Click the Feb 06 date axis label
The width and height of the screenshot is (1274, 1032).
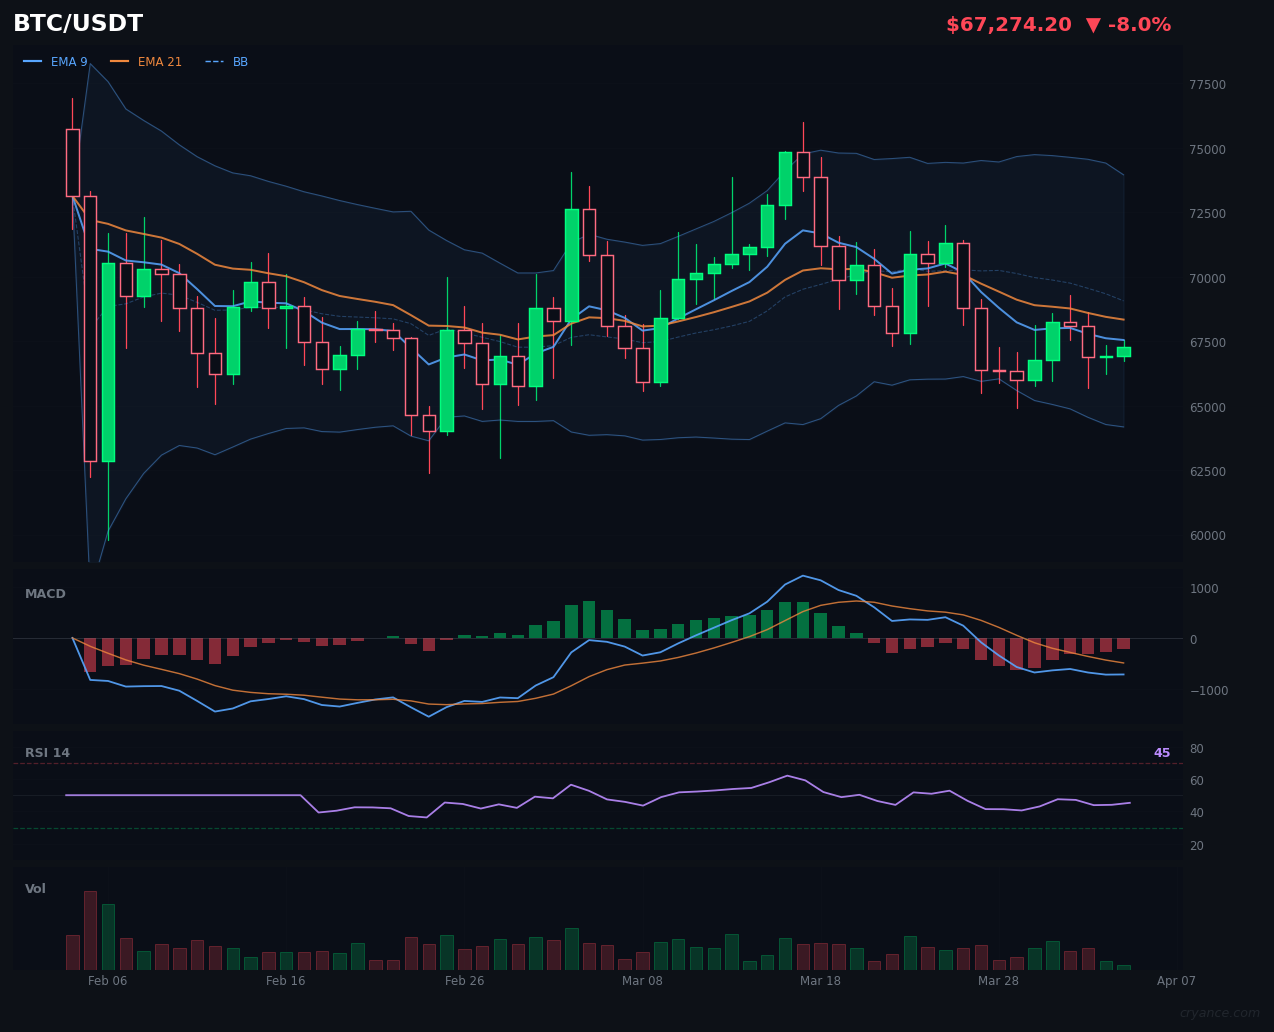coord(107,981)
